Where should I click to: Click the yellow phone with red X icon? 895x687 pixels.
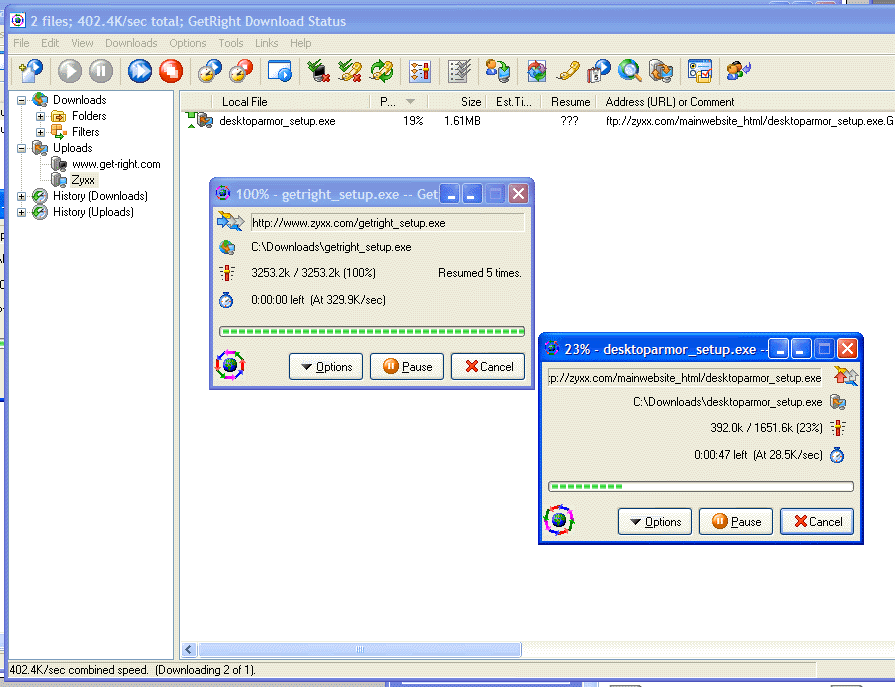pyautogui.click(x=350, y=71)
